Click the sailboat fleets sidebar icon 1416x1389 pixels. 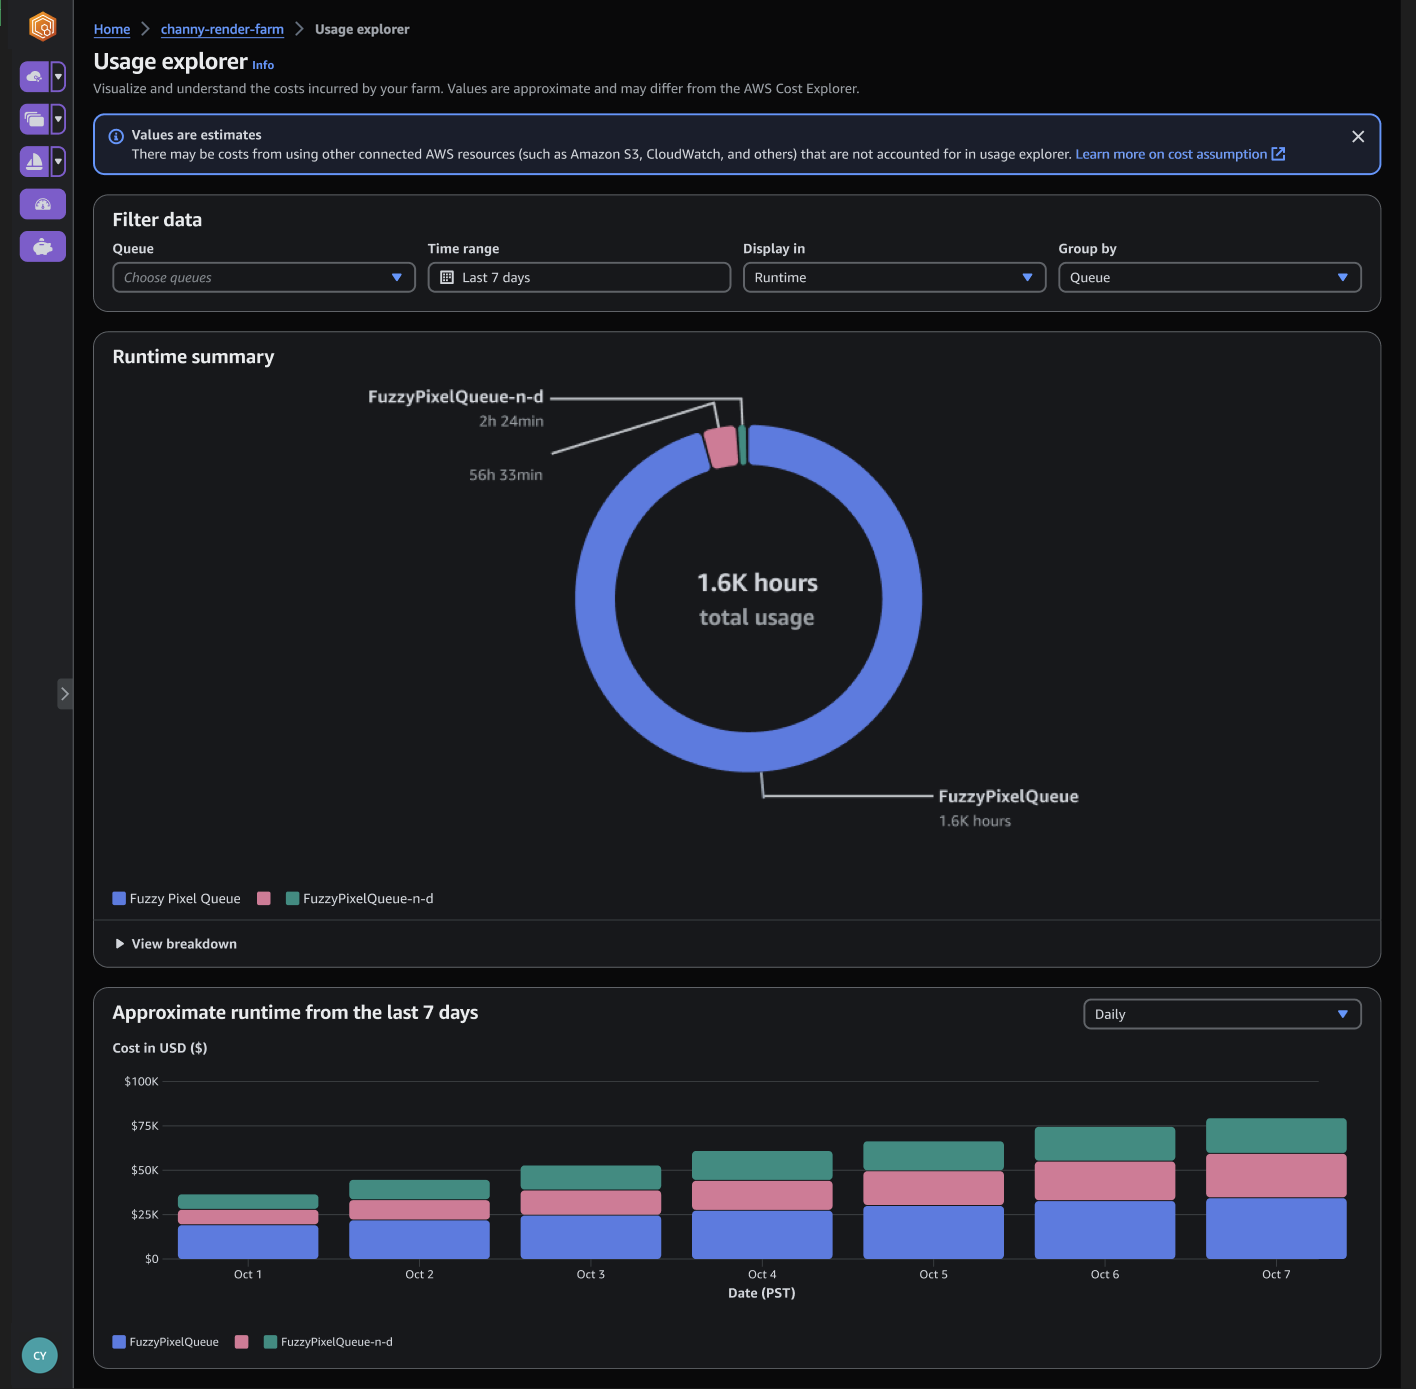(34, 161)
